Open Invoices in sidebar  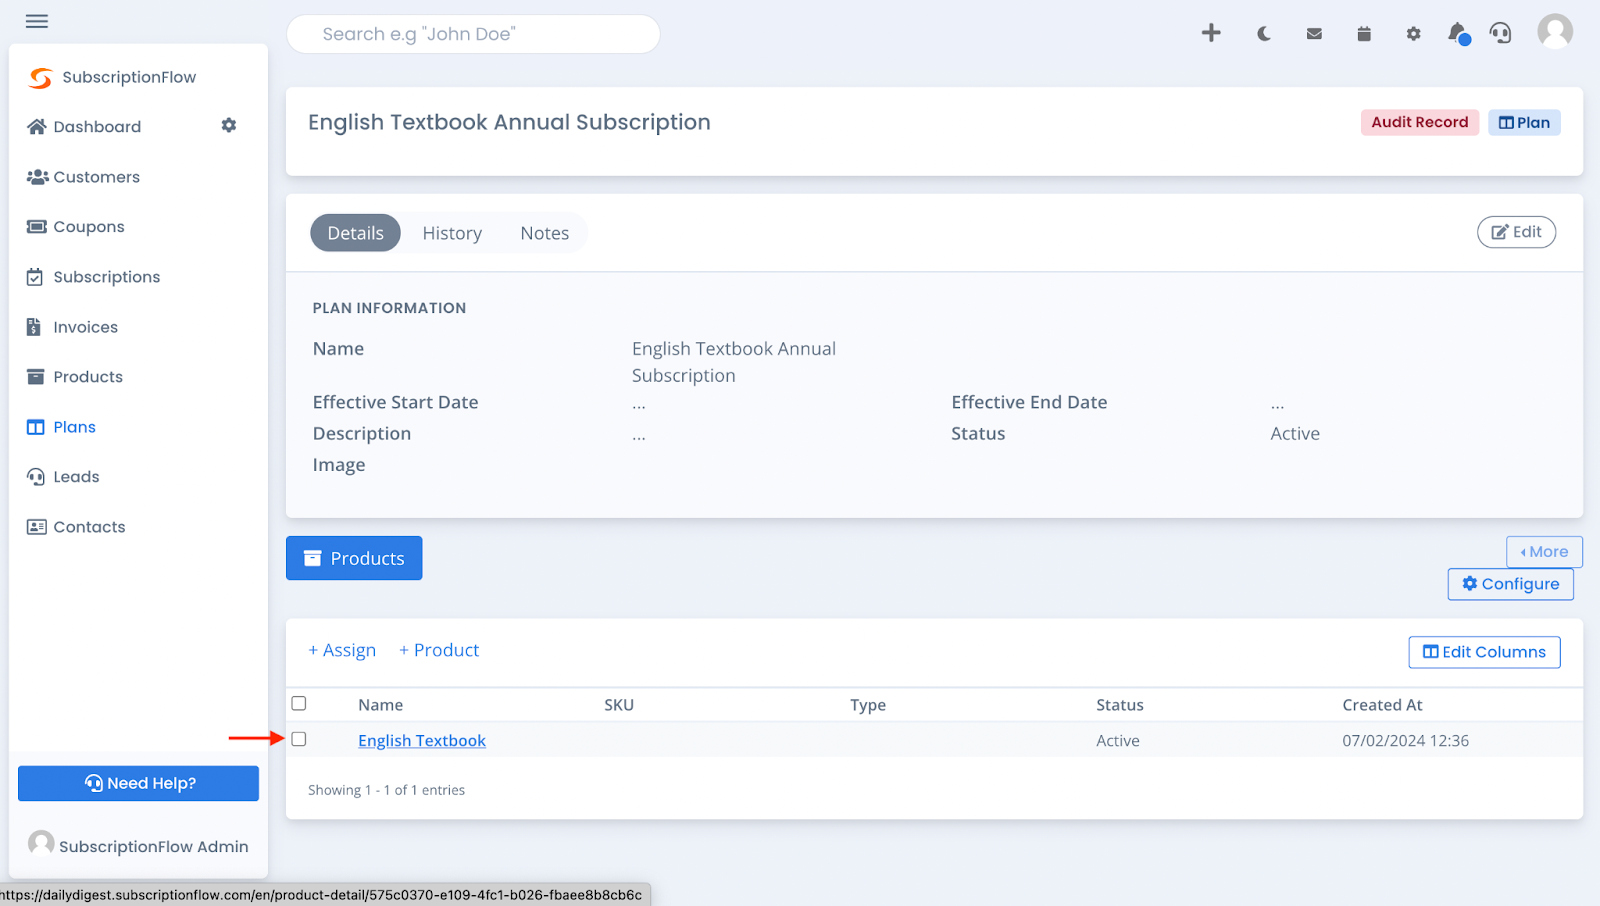click(72, 327)
